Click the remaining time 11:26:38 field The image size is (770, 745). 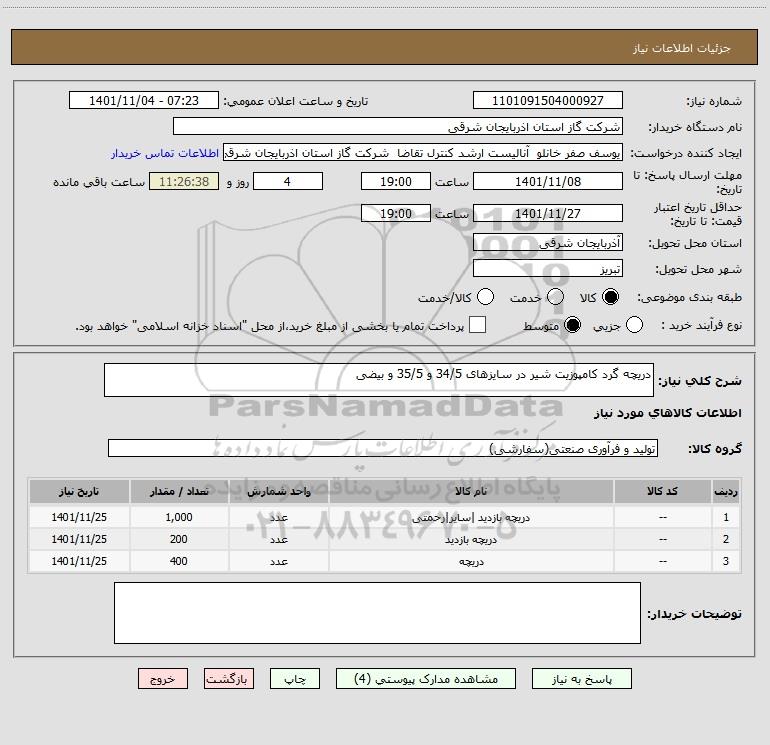click(x=184, y=182)
